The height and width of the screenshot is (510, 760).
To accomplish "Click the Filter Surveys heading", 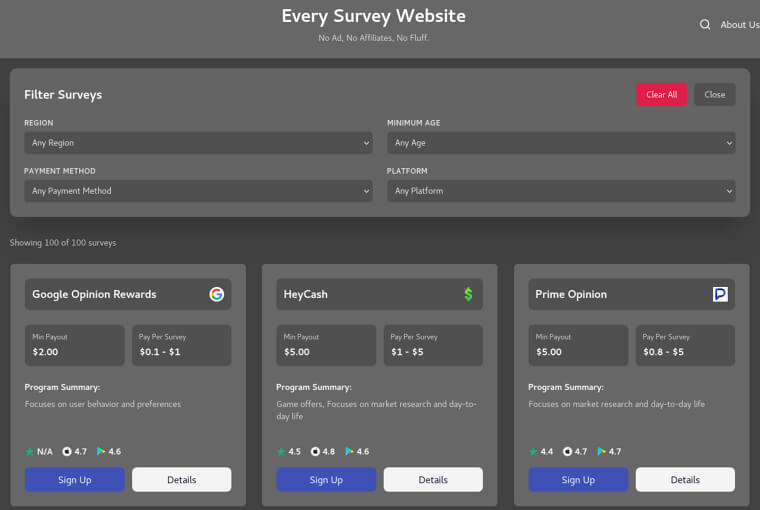I will pos(63,95).
